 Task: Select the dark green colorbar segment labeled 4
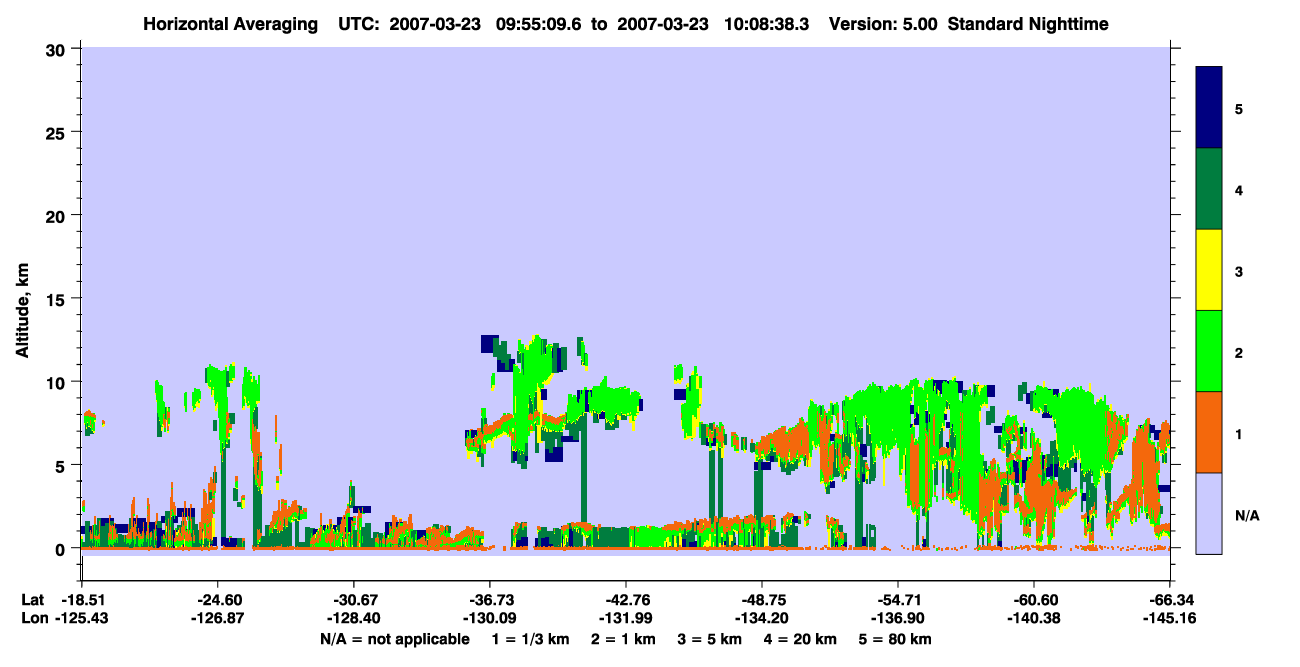coord(1209,189)
